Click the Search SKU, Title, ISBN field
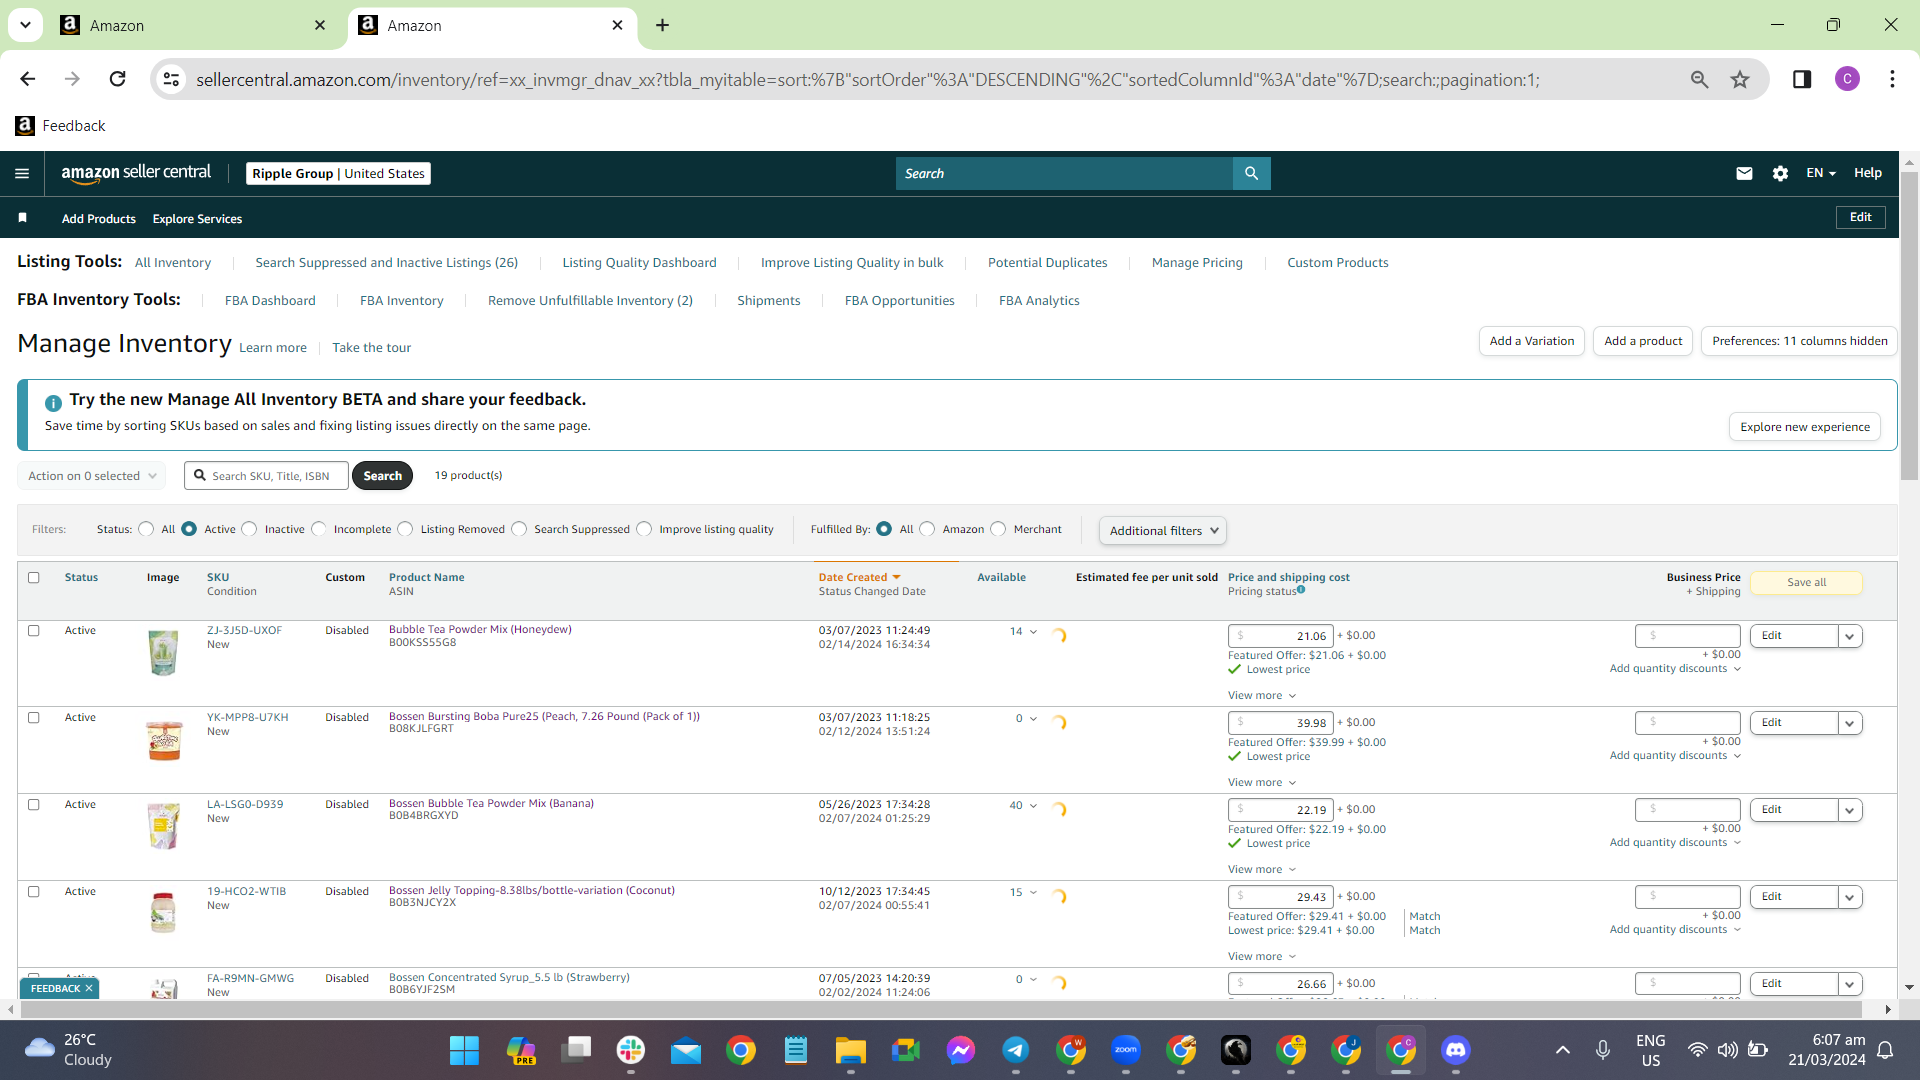Screen dimensions: 1920x1080 tap(266, 476)
